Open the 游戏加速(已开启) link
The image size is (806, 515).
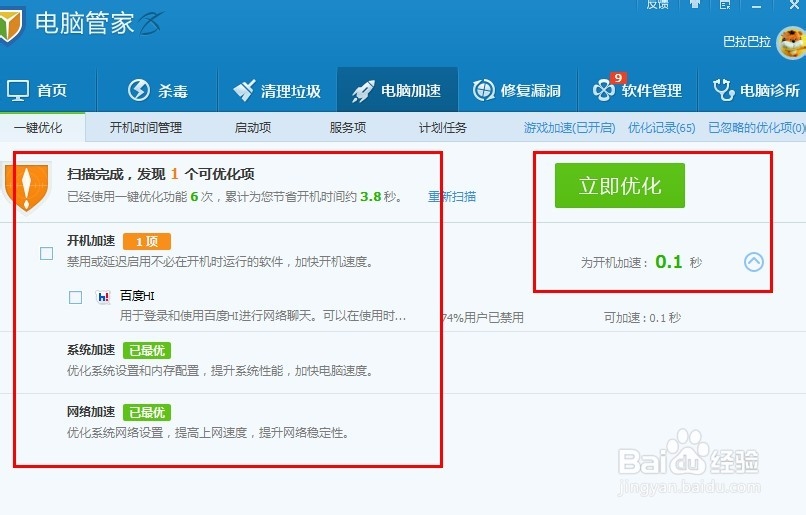click(570, 127)
